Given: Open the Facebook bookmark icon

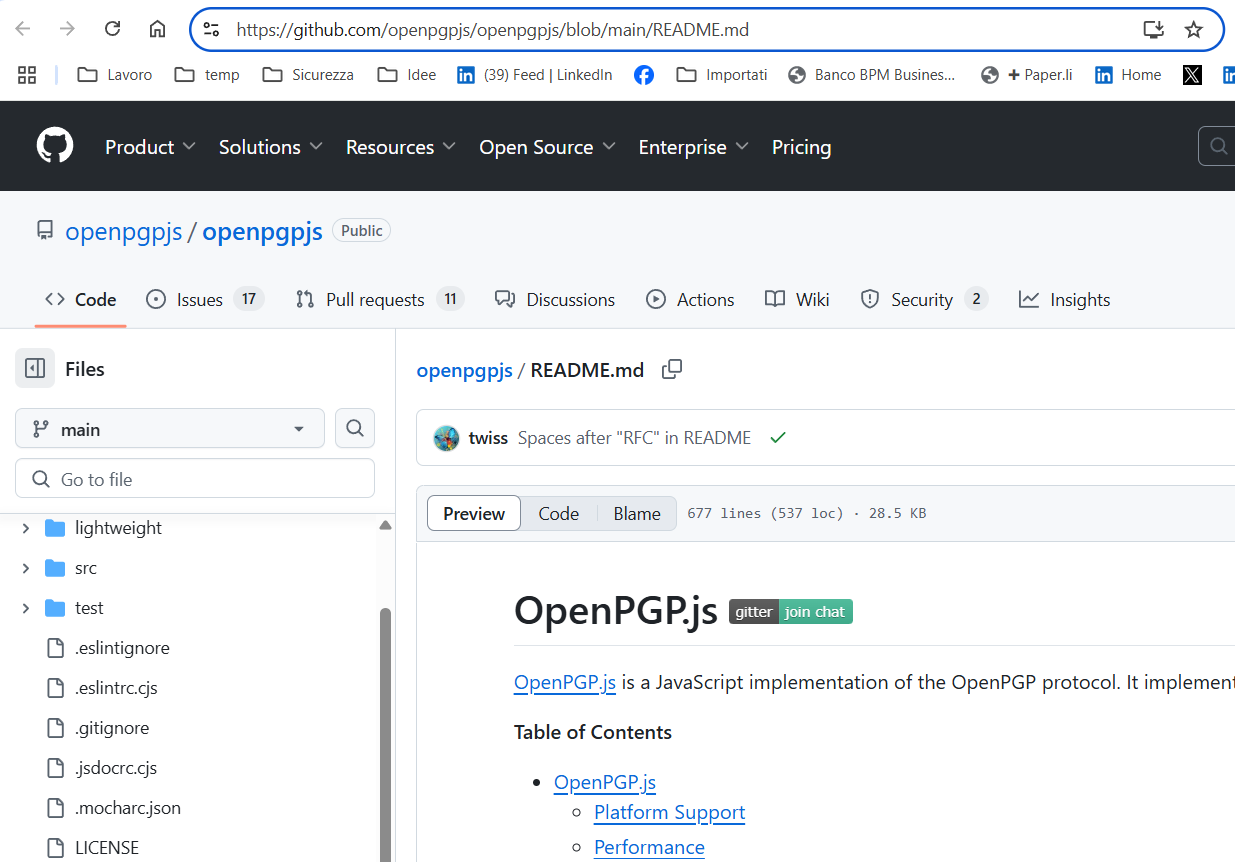Looking at the screenshot, I should [643, 74].
